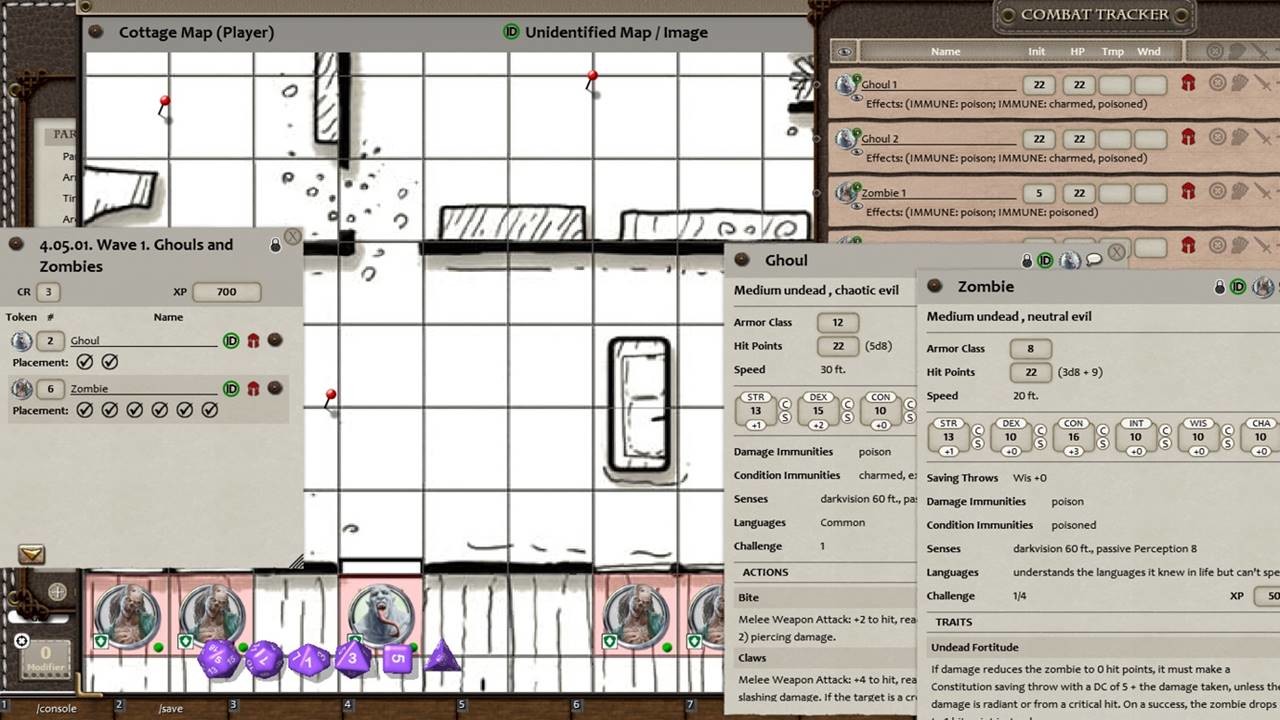Check the first Ghoul placement checkbox

tap(84, 362)
